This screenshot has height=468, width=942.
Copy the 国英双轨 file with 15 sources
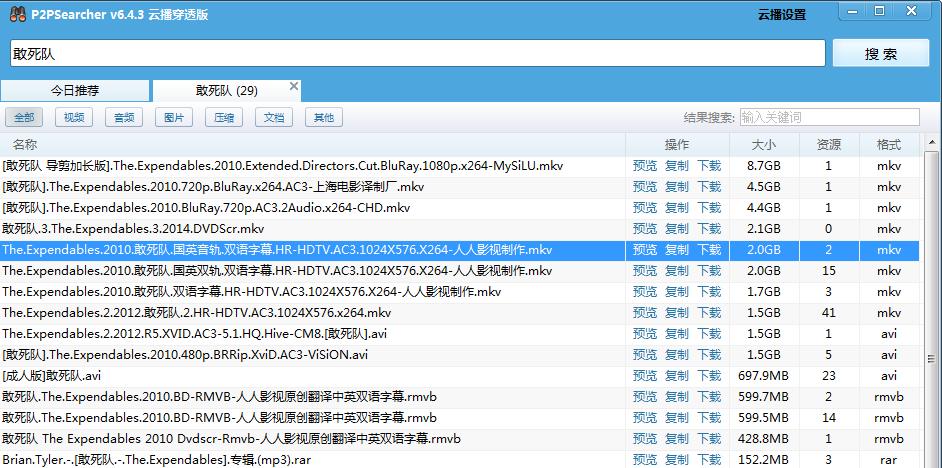point(677,271)
